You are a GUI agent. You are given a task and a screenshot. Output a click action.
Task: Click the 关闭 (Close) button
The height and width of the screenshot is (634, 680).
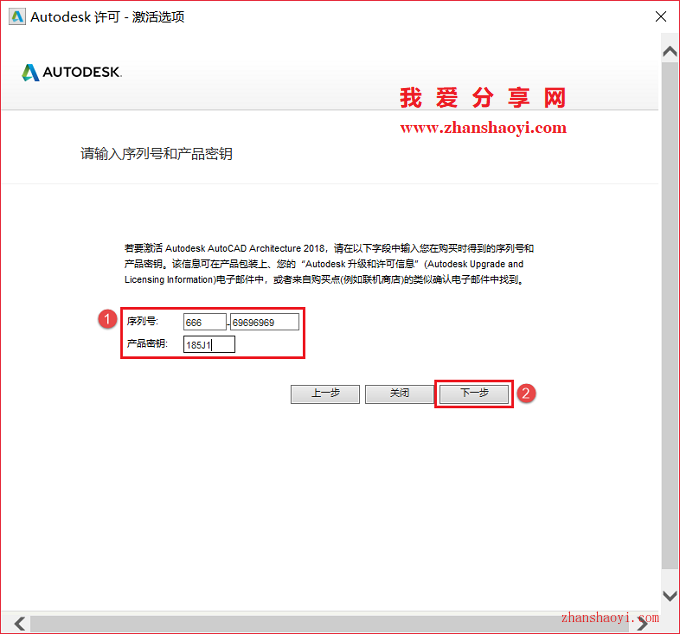399,394
